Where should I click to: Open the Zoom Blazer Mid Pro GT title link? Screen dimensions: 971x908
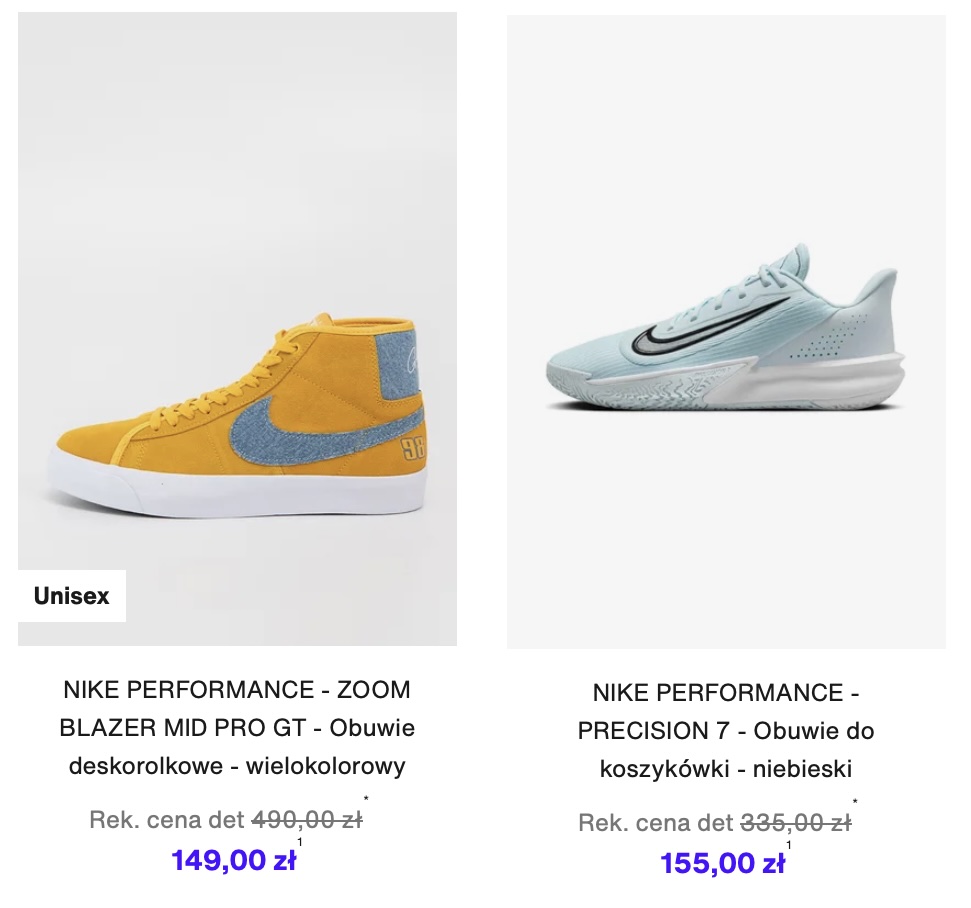[x=237, y=728]
